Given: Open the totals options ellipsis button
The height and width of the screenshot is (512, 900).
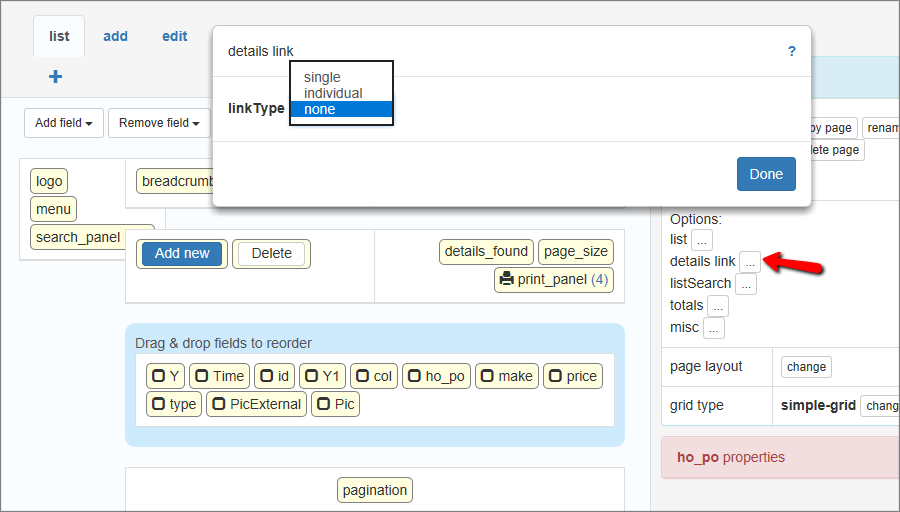Looking at the screenshot, I should coord(717,306).
